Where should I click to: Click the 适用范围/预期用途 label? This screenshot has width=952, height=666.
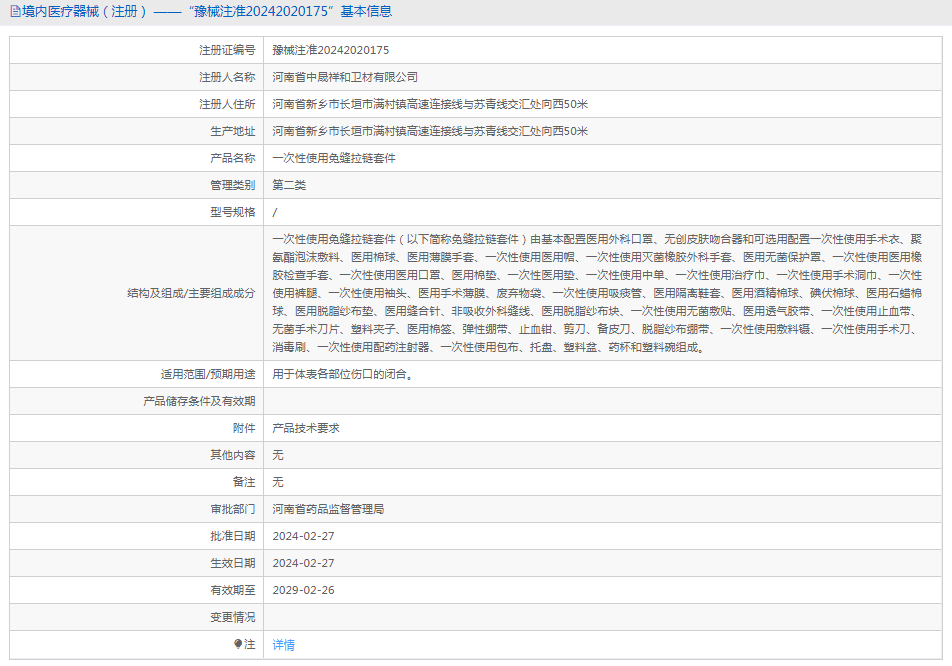(208, 375)
